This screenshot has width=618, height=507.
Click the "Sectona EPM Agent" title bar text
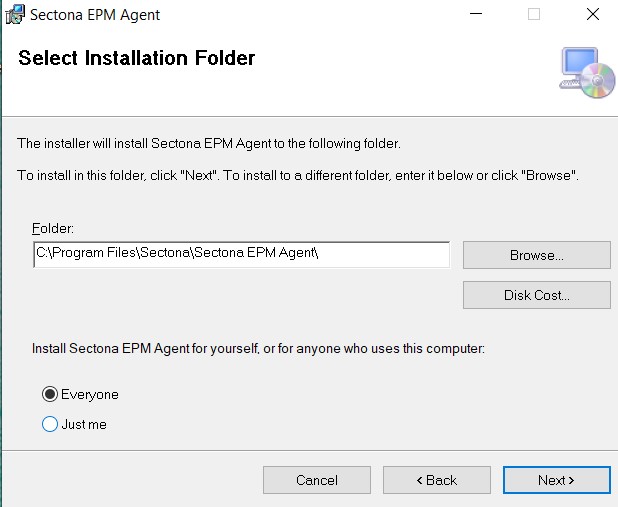click(95, 15)
